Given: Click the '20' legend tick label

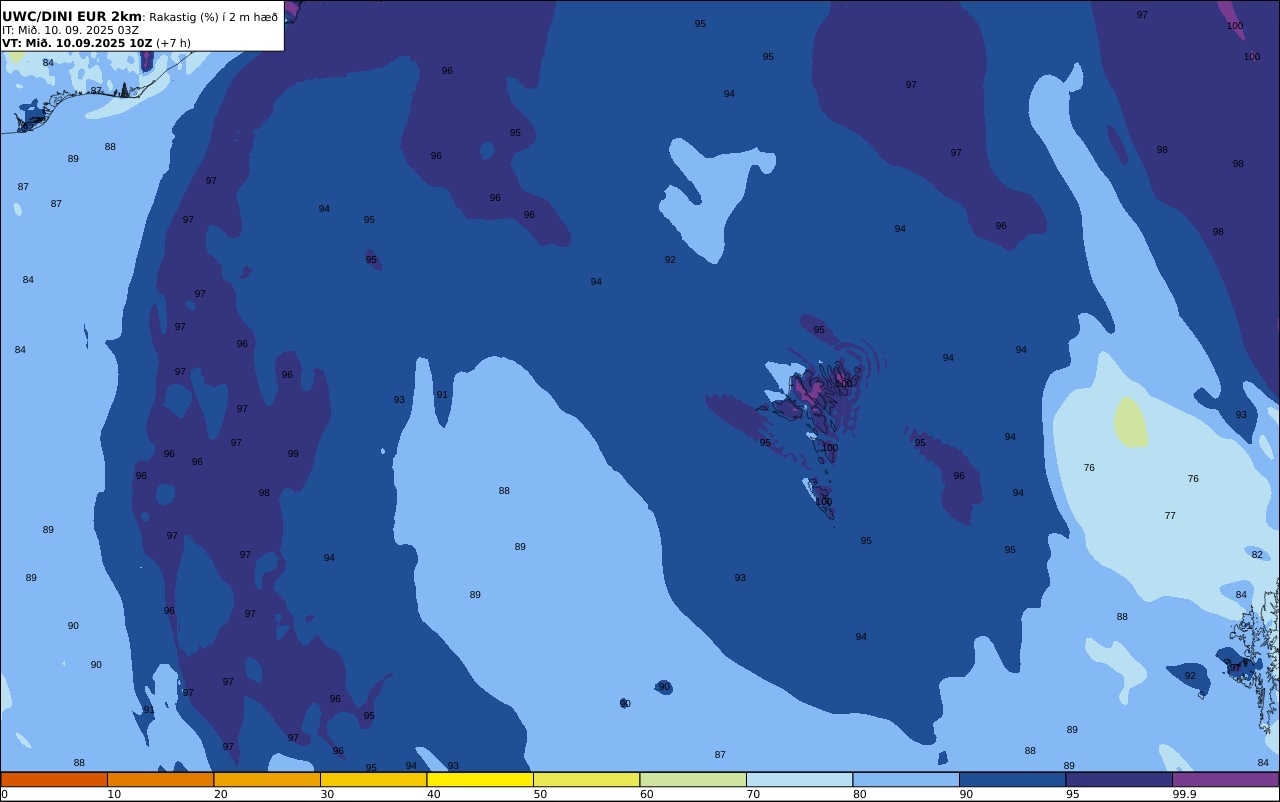Looking at the screenshot, I should [x=220, y=794].
